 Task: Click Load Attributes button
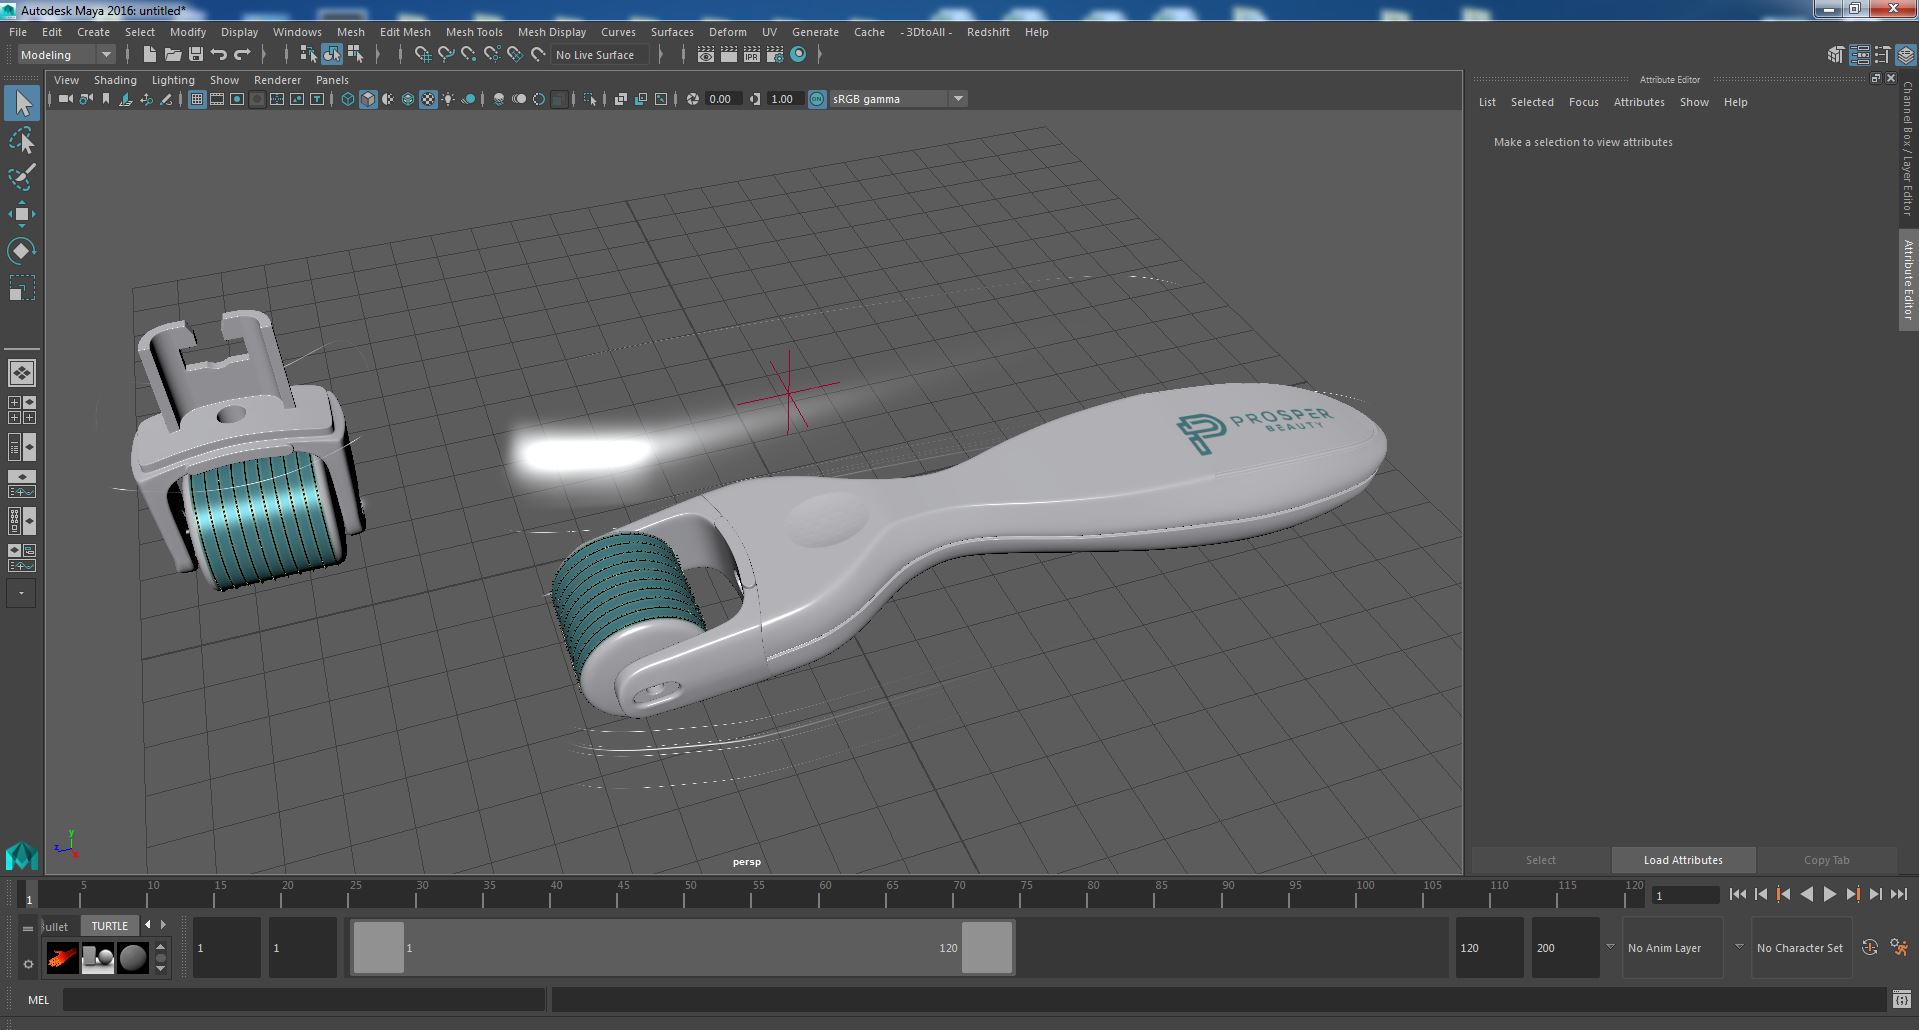click(x=1683, y=860)
